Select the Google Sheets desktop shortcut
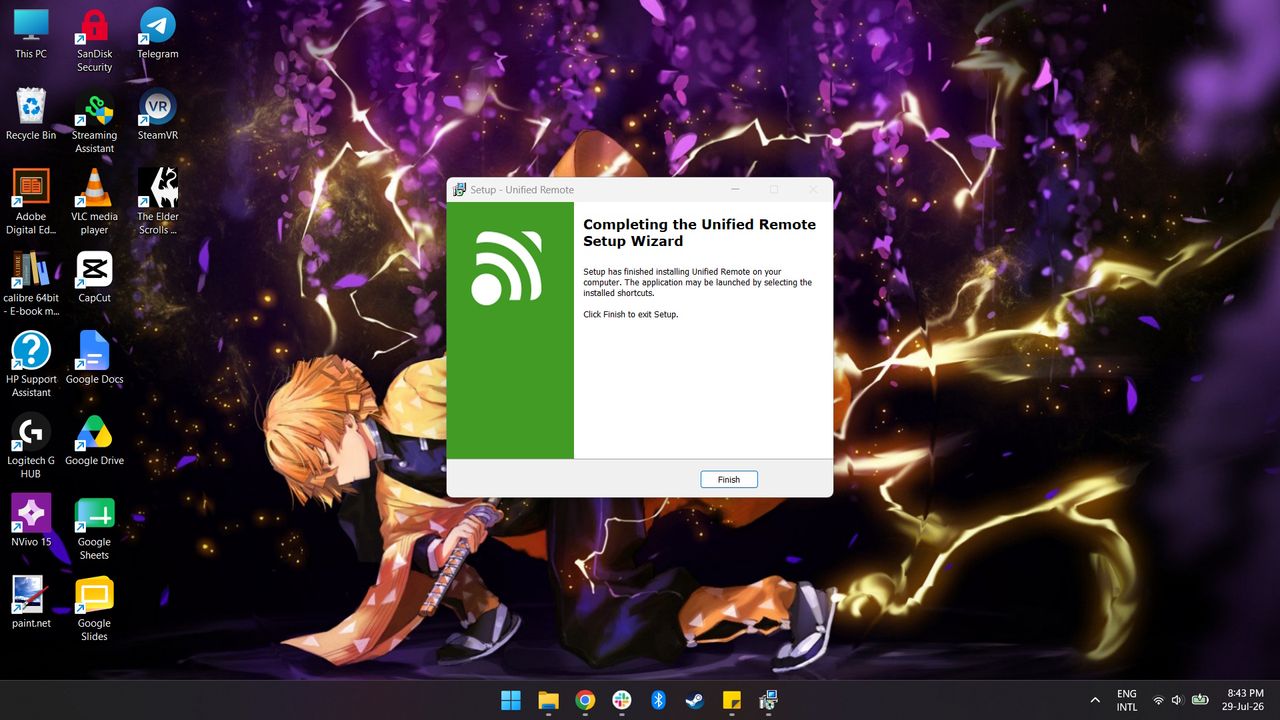The width and height of the screenshot is (1280, 720). pyautogui.click(x=94, y=528)
